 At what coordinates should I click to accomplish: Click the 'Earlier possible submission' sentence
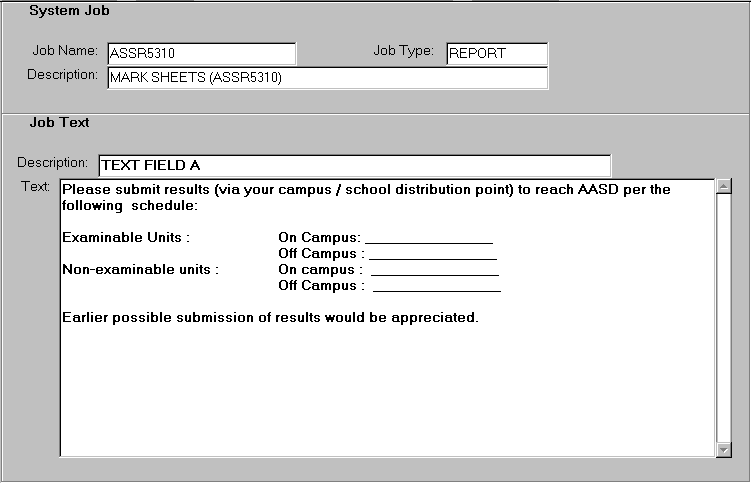coord(270,318)
